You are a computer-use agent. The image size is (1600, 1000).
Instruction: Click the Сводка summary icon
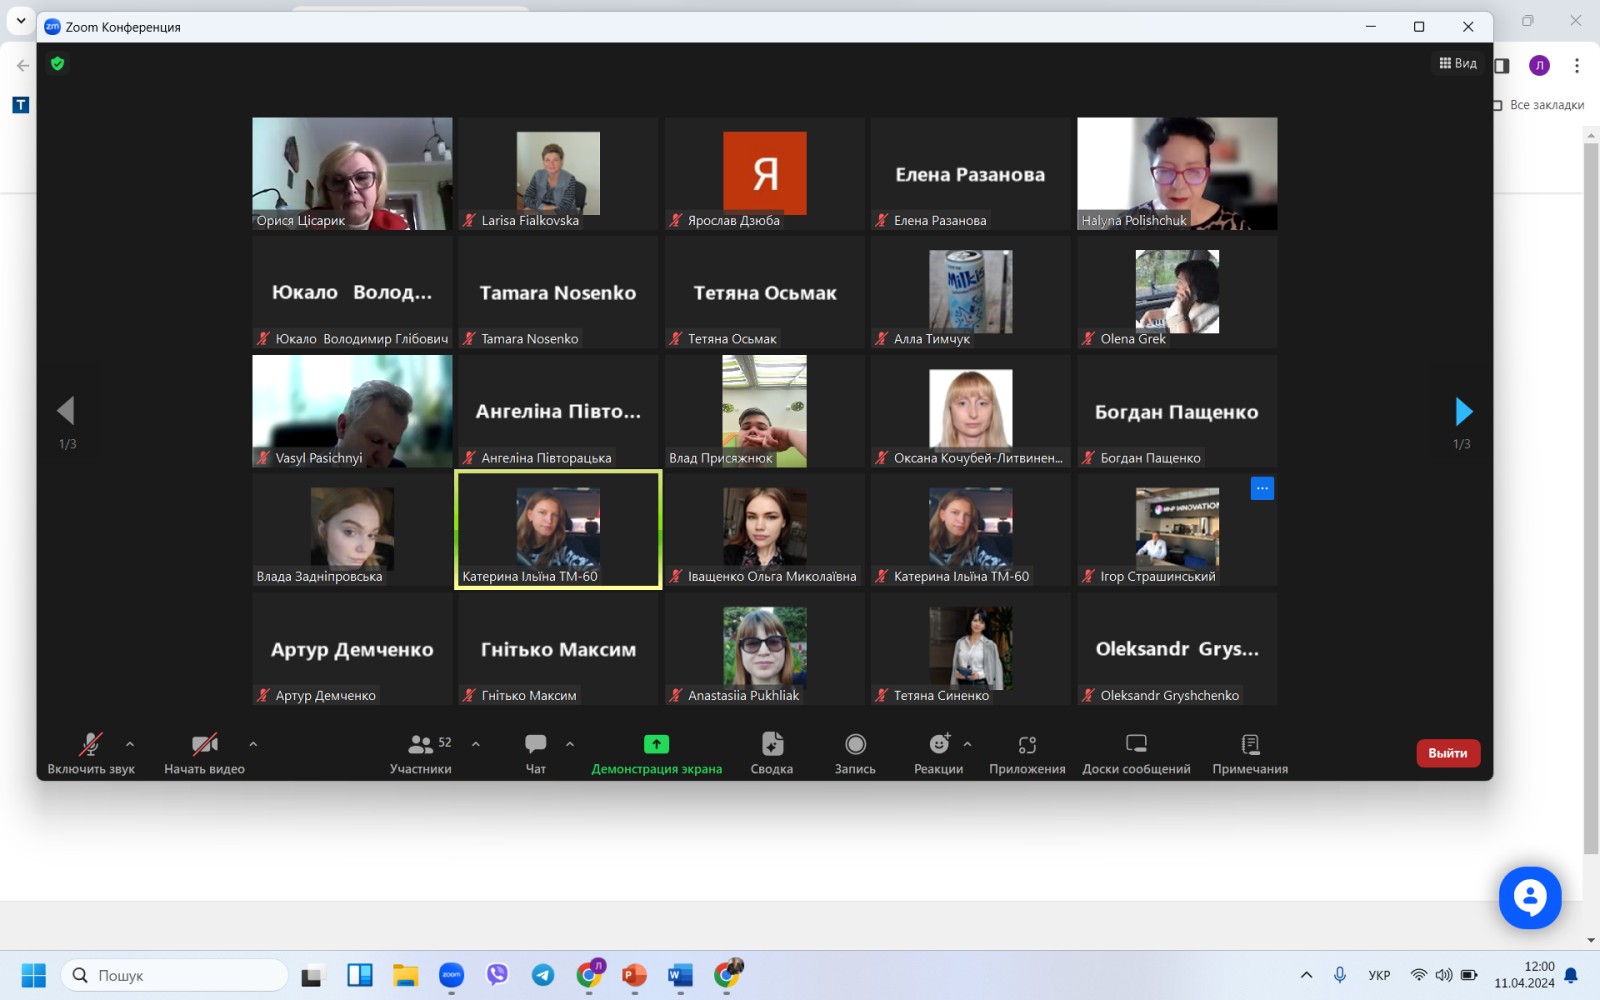[x=771, y=752]
